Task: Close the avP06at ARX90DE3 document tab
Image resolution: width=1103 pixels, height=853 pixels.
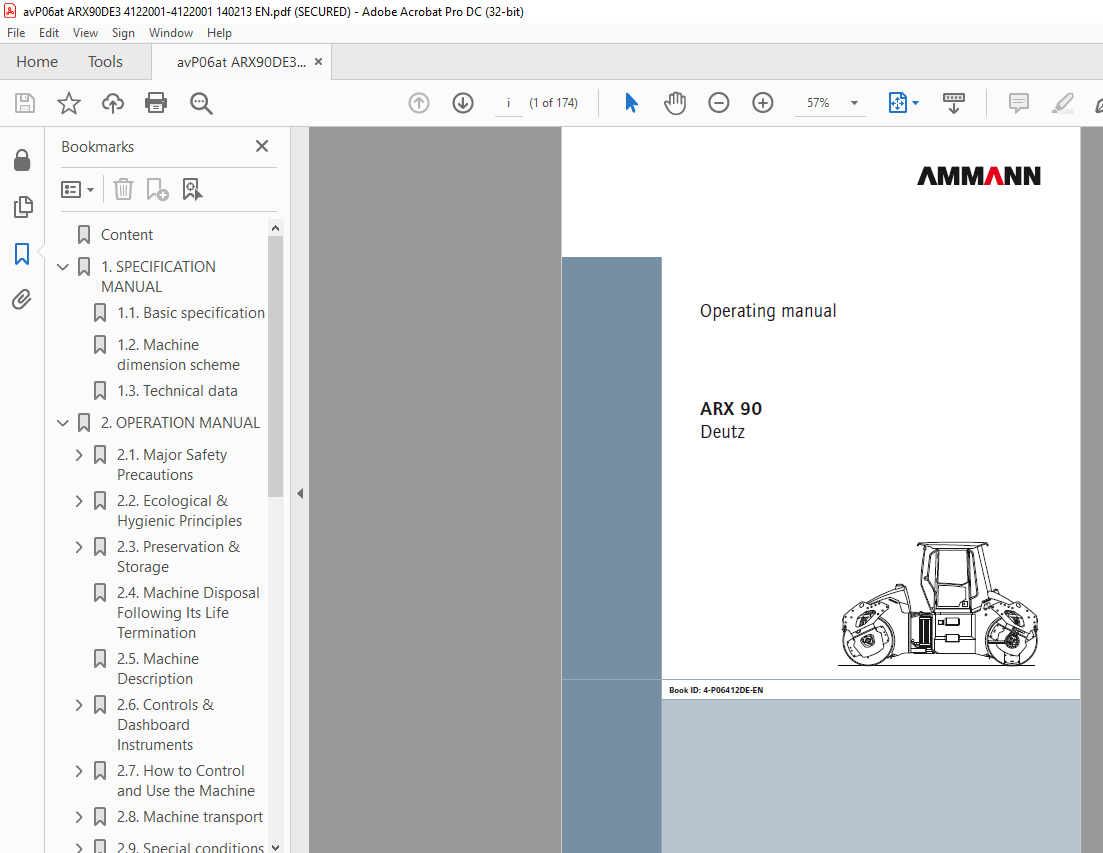Action: [318, 62]
